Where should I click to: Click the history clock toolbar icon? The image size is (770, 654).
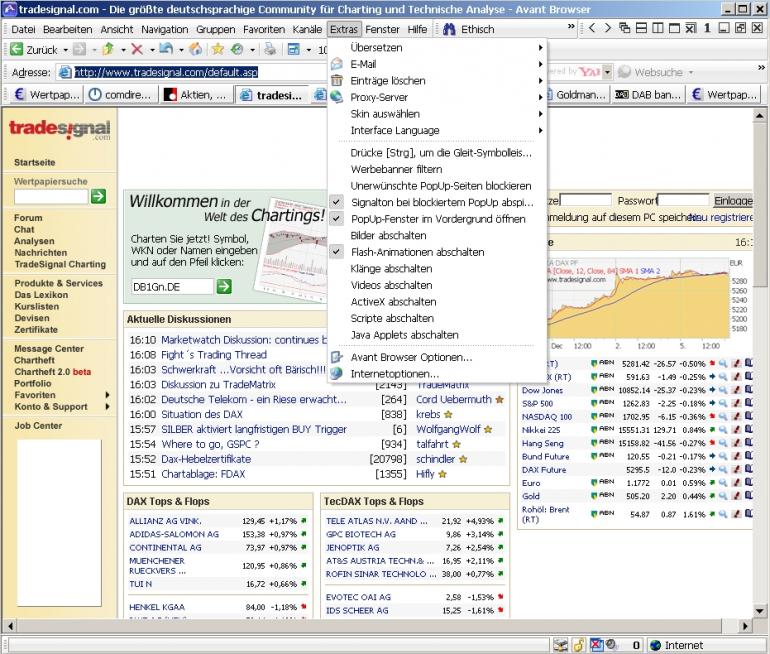point(237,49)
